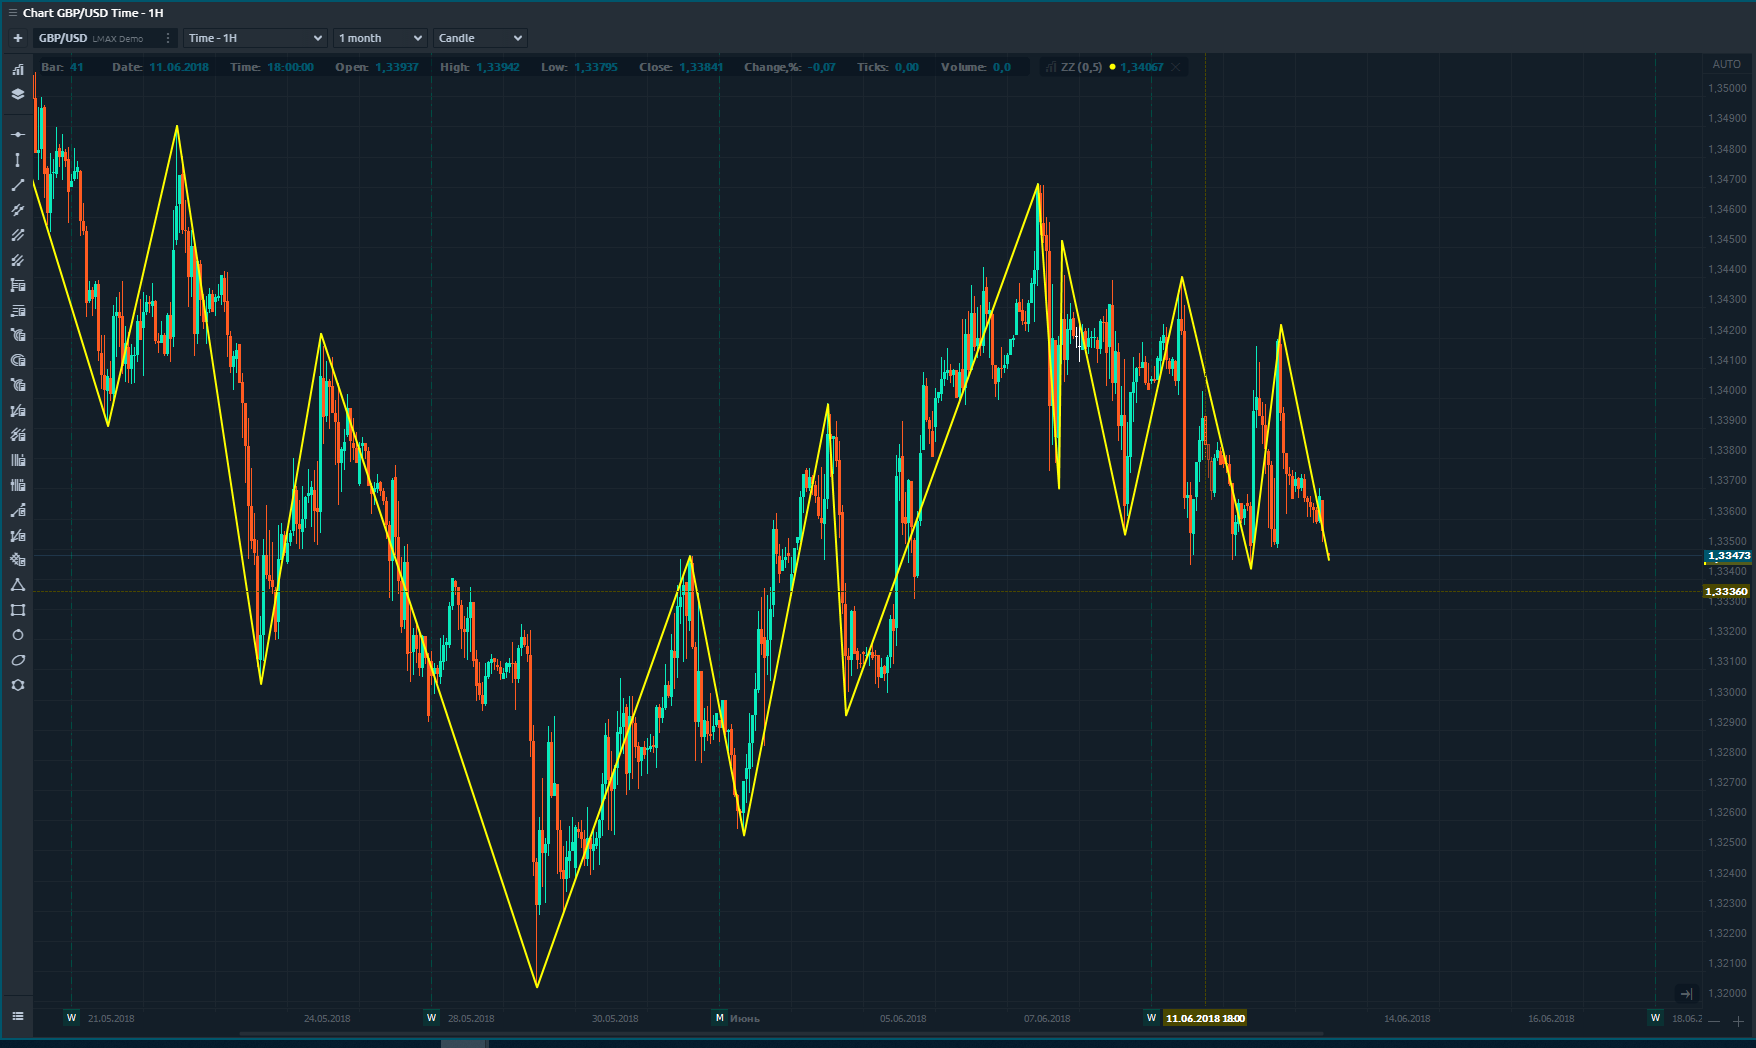Click the ZZ indicator yellow color dot

coord(1112,67)
